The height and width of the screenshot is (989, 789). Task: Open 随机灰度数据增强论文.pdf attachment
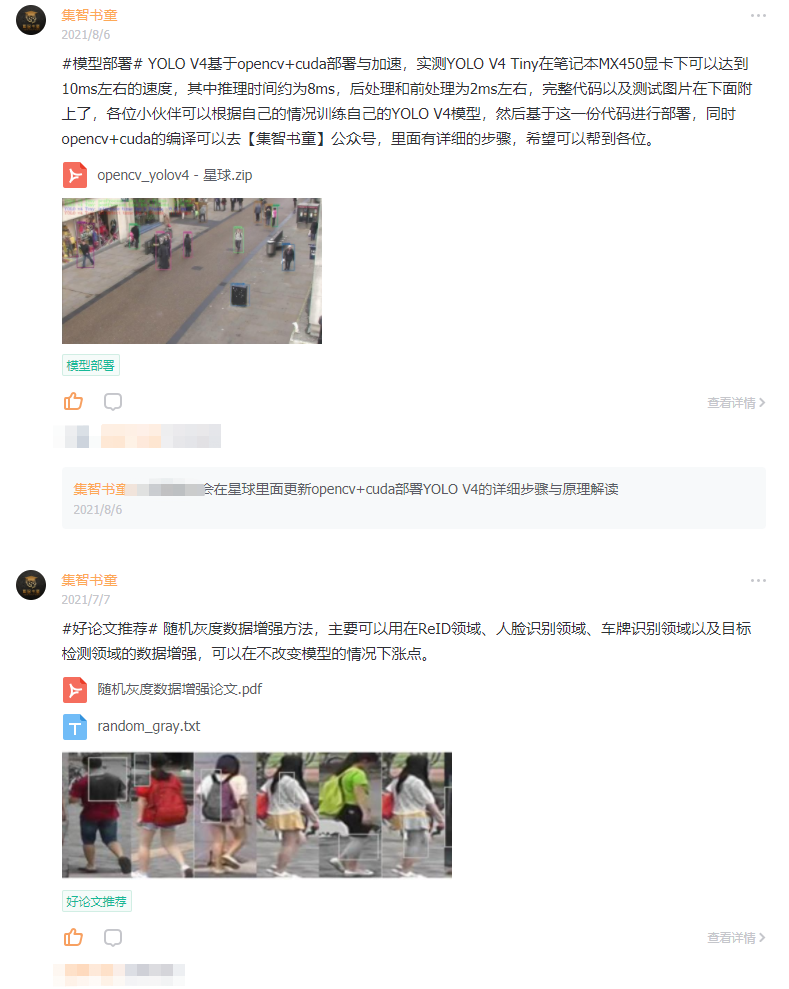click(179, 689)
